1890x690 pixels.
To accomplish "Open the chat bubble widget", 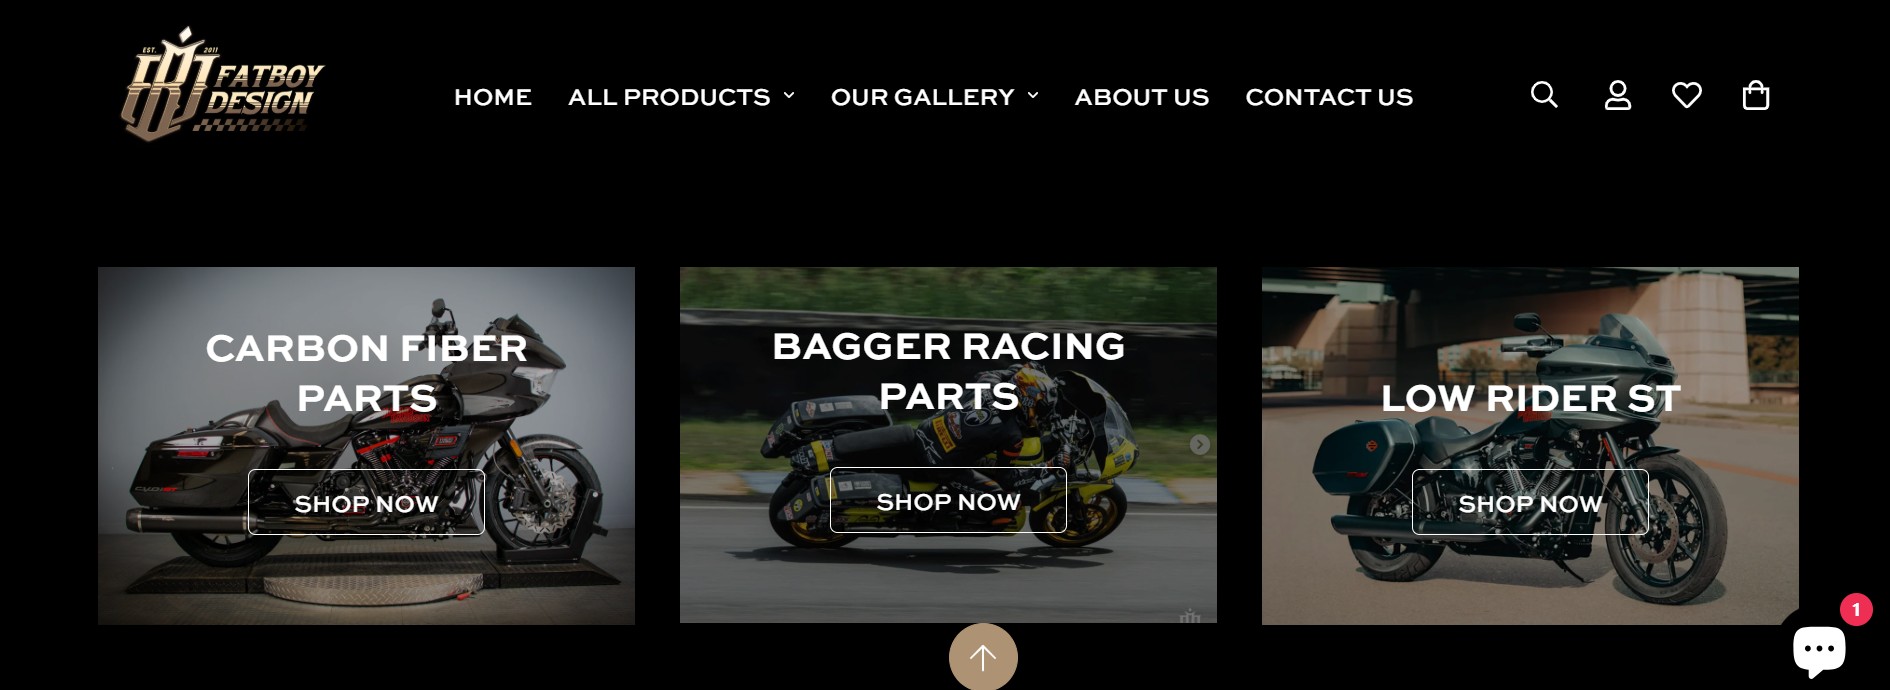I will point(1818,650).
